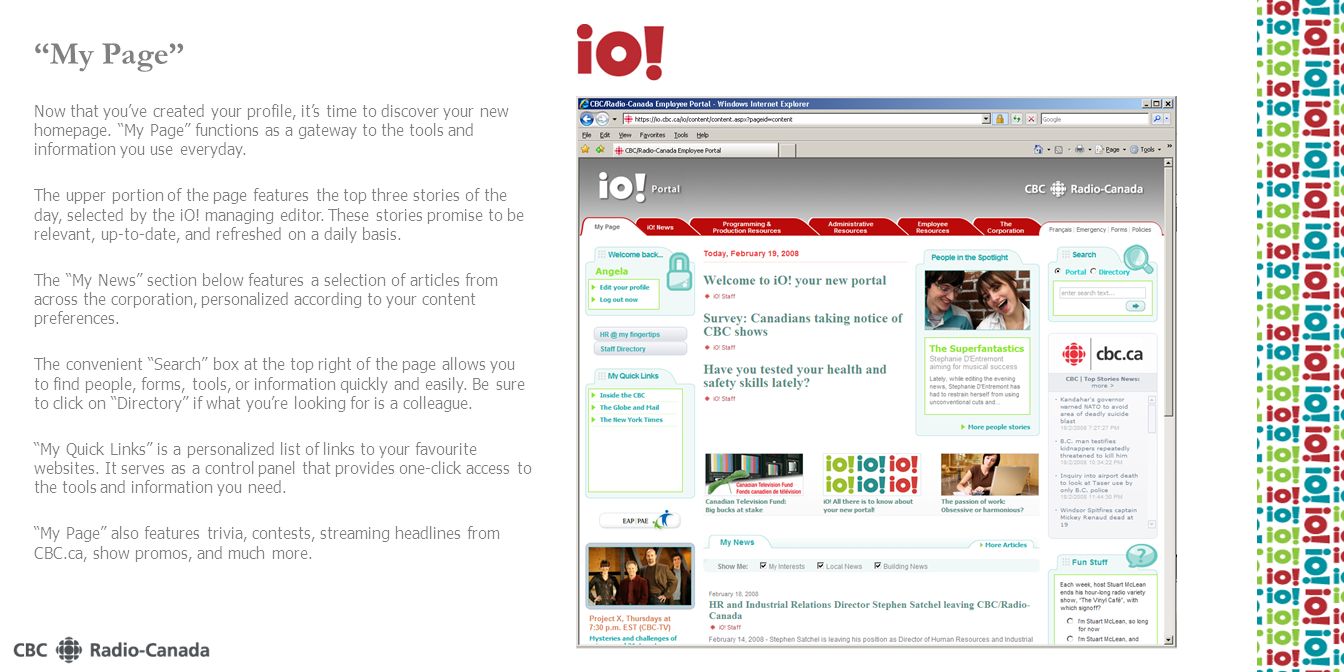The image size is (1344, 672).
Task: Expand the Page menu dropdown arrow
Action: pos(1124,150)
